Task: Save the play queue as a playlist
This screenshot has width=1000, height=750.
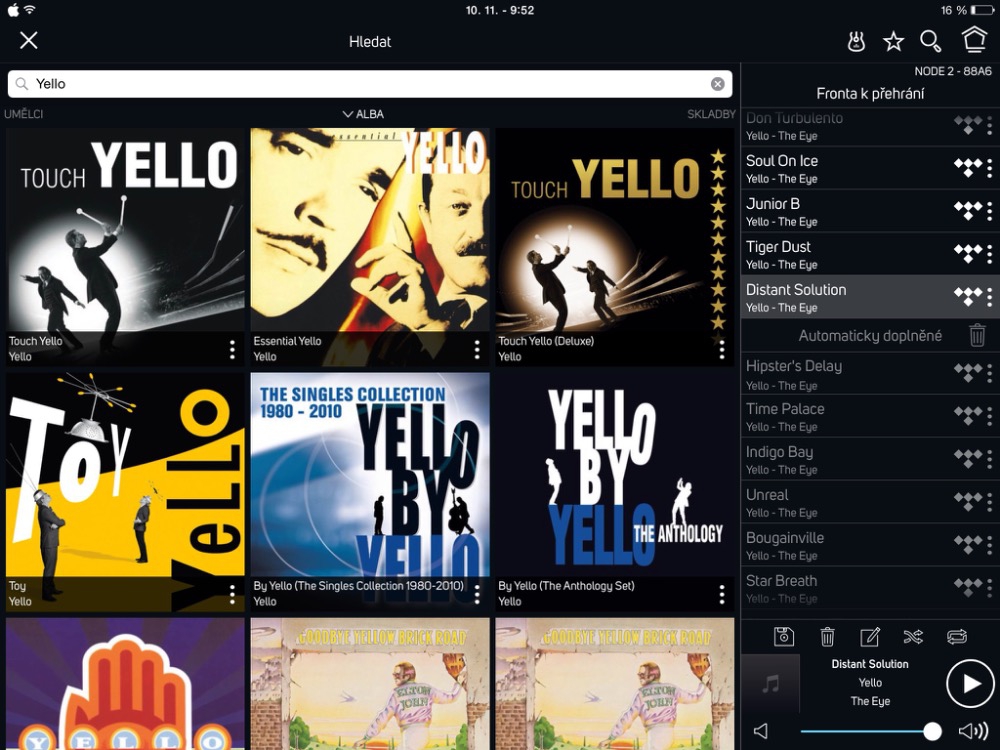Action: (x=784, y=636)
